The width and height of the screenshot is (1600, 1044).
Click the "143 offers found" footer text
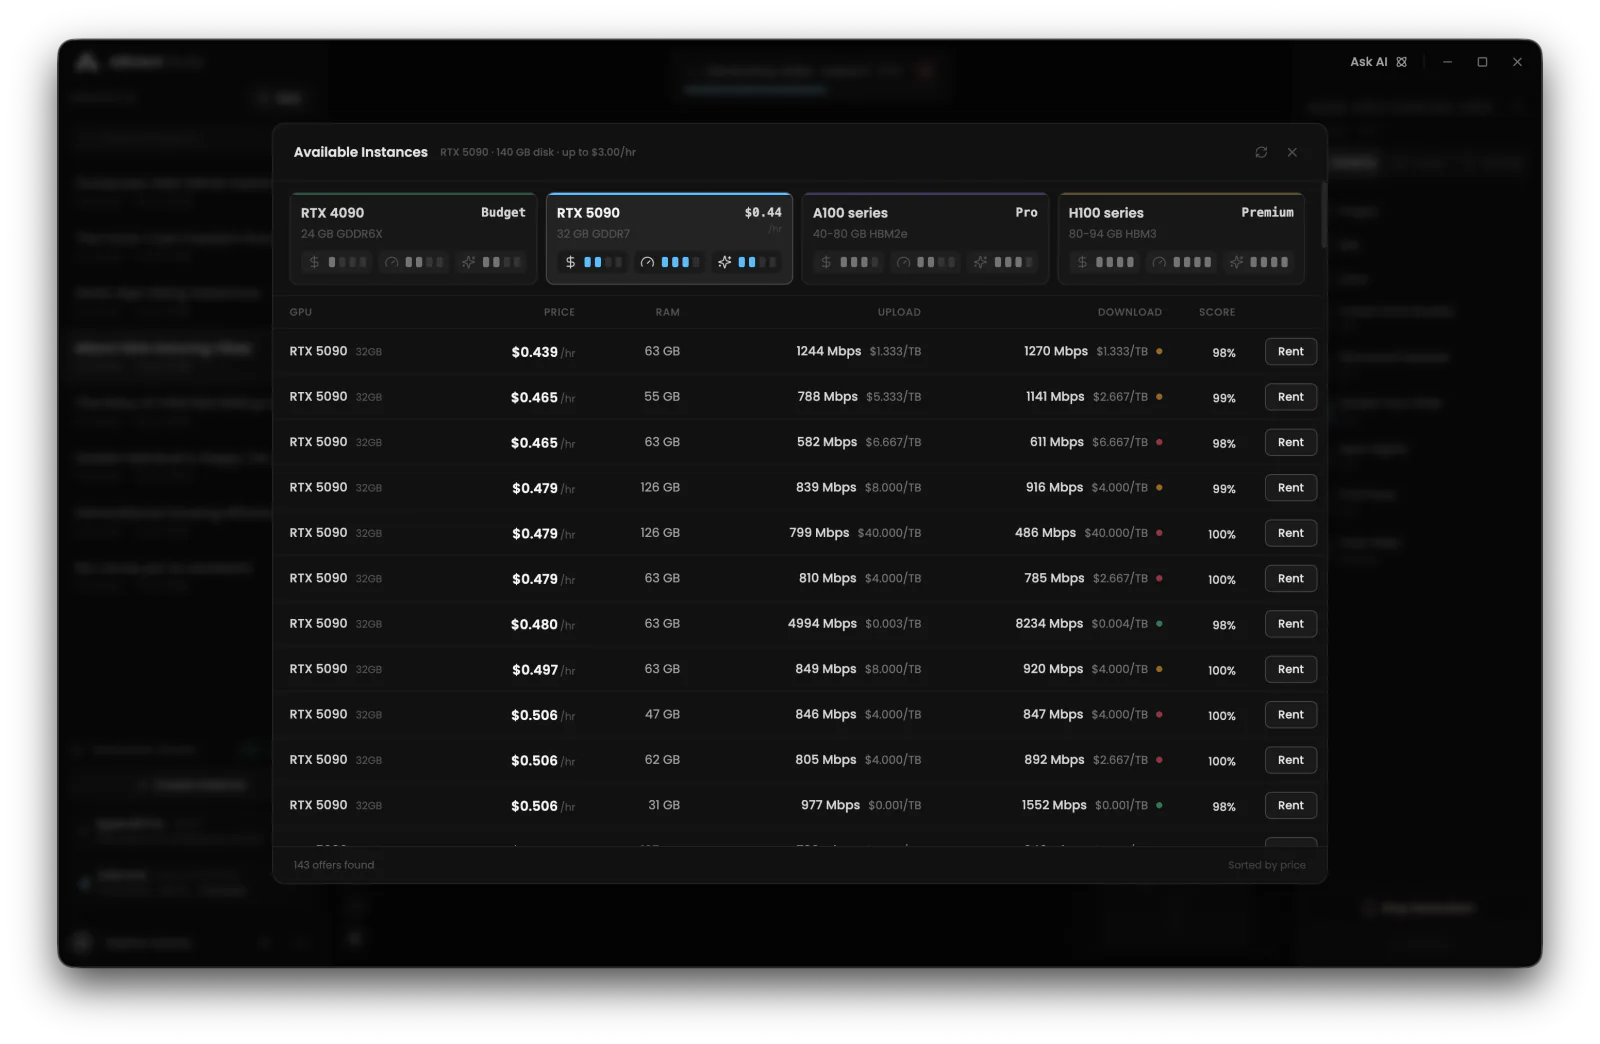click(334, 865)
